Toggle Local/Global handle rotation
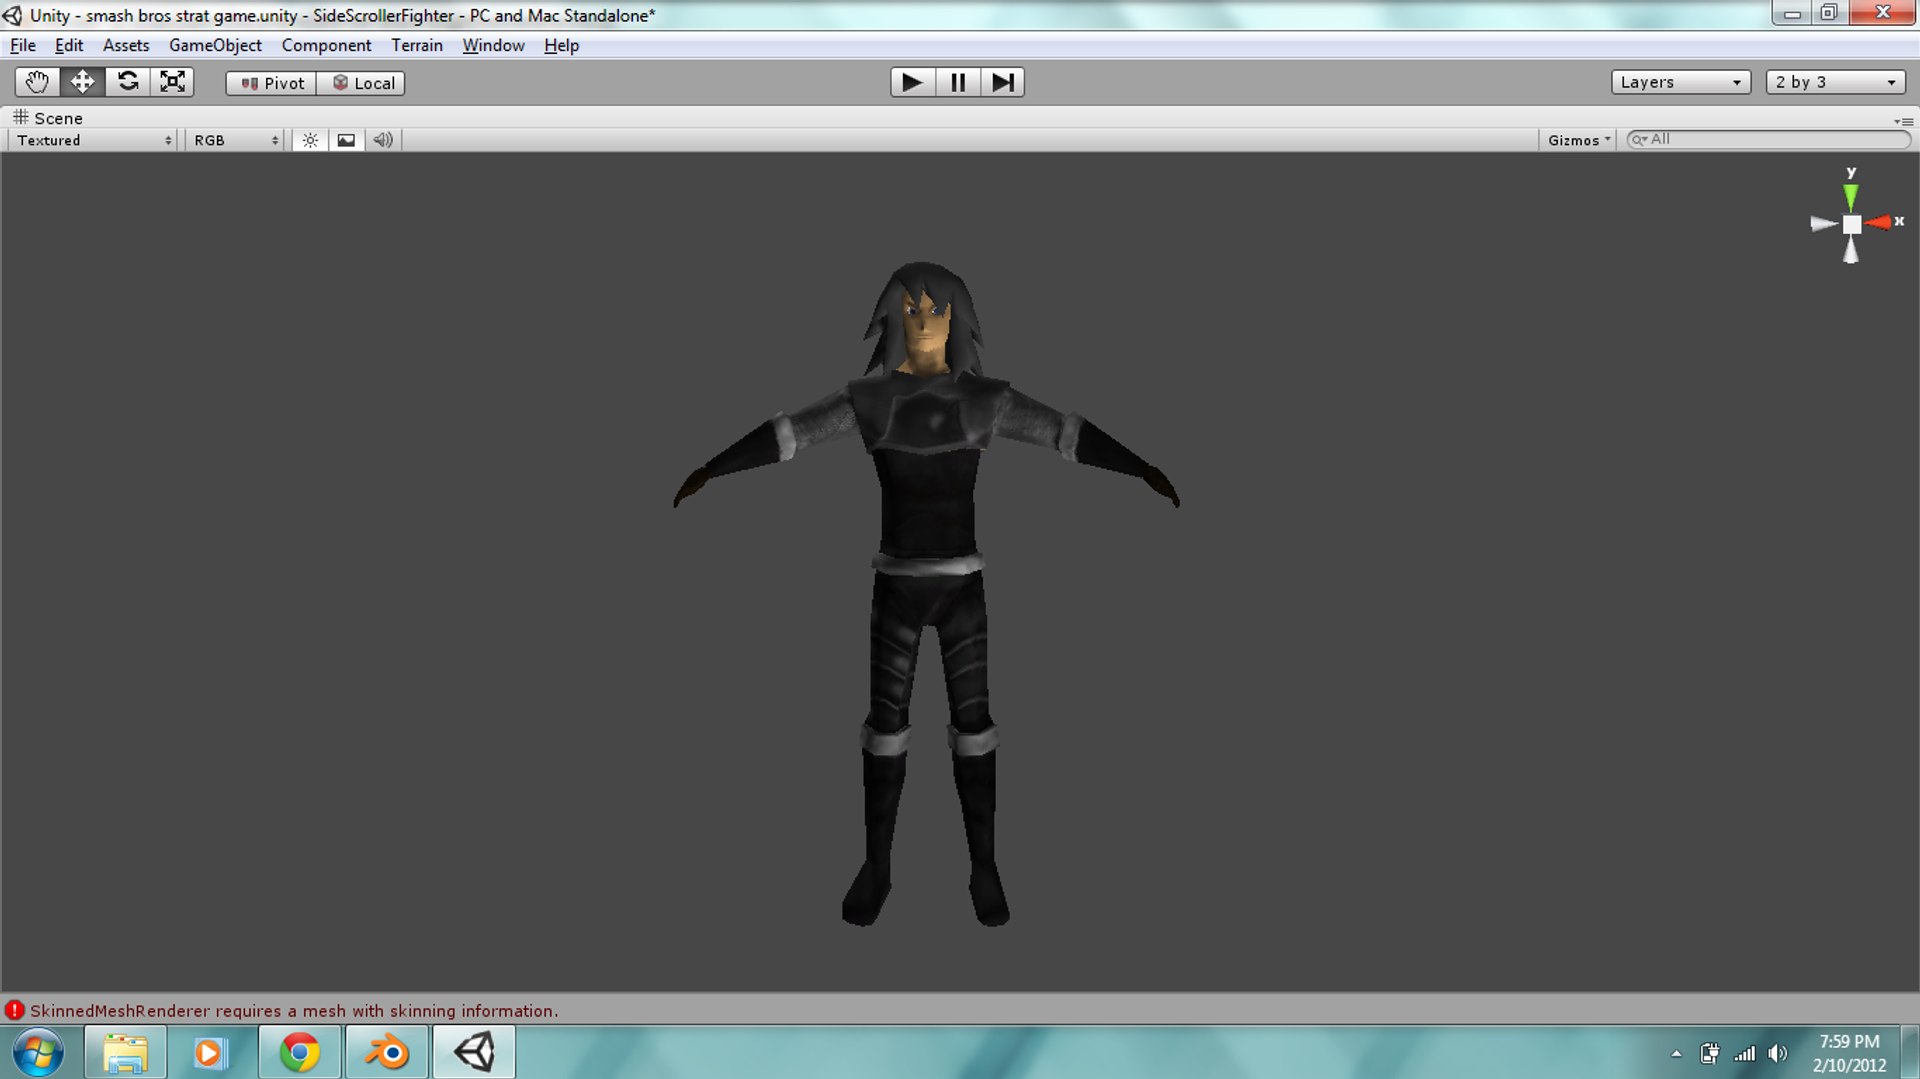Image resolution: width=1920 pixels, height=1079 pixels. (x=362, y=83)
